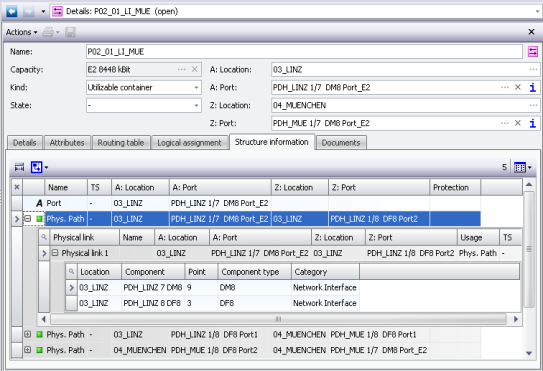The height and width of the screenshot is (371, 543).
Task: Open the structure view dropdown arrow
Action: point(46,168)
